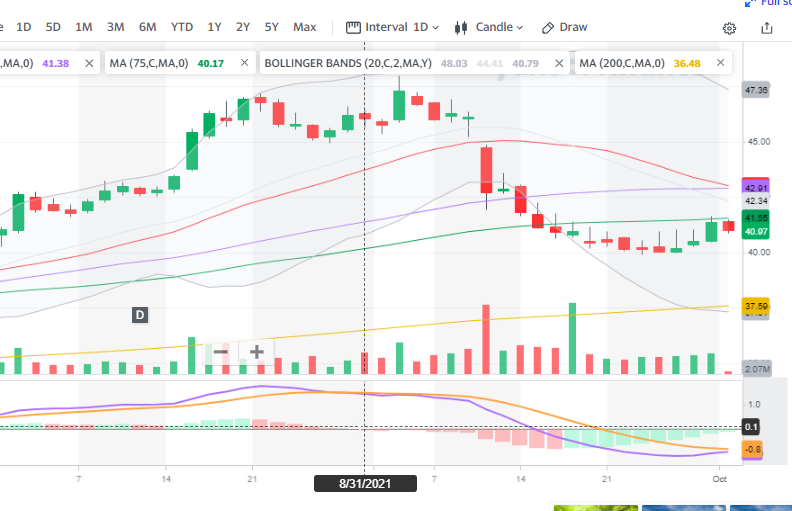Zoom out with the minus button
This screenshot has height=511, width=792.
pyautogui.click(x=221, y=352)
